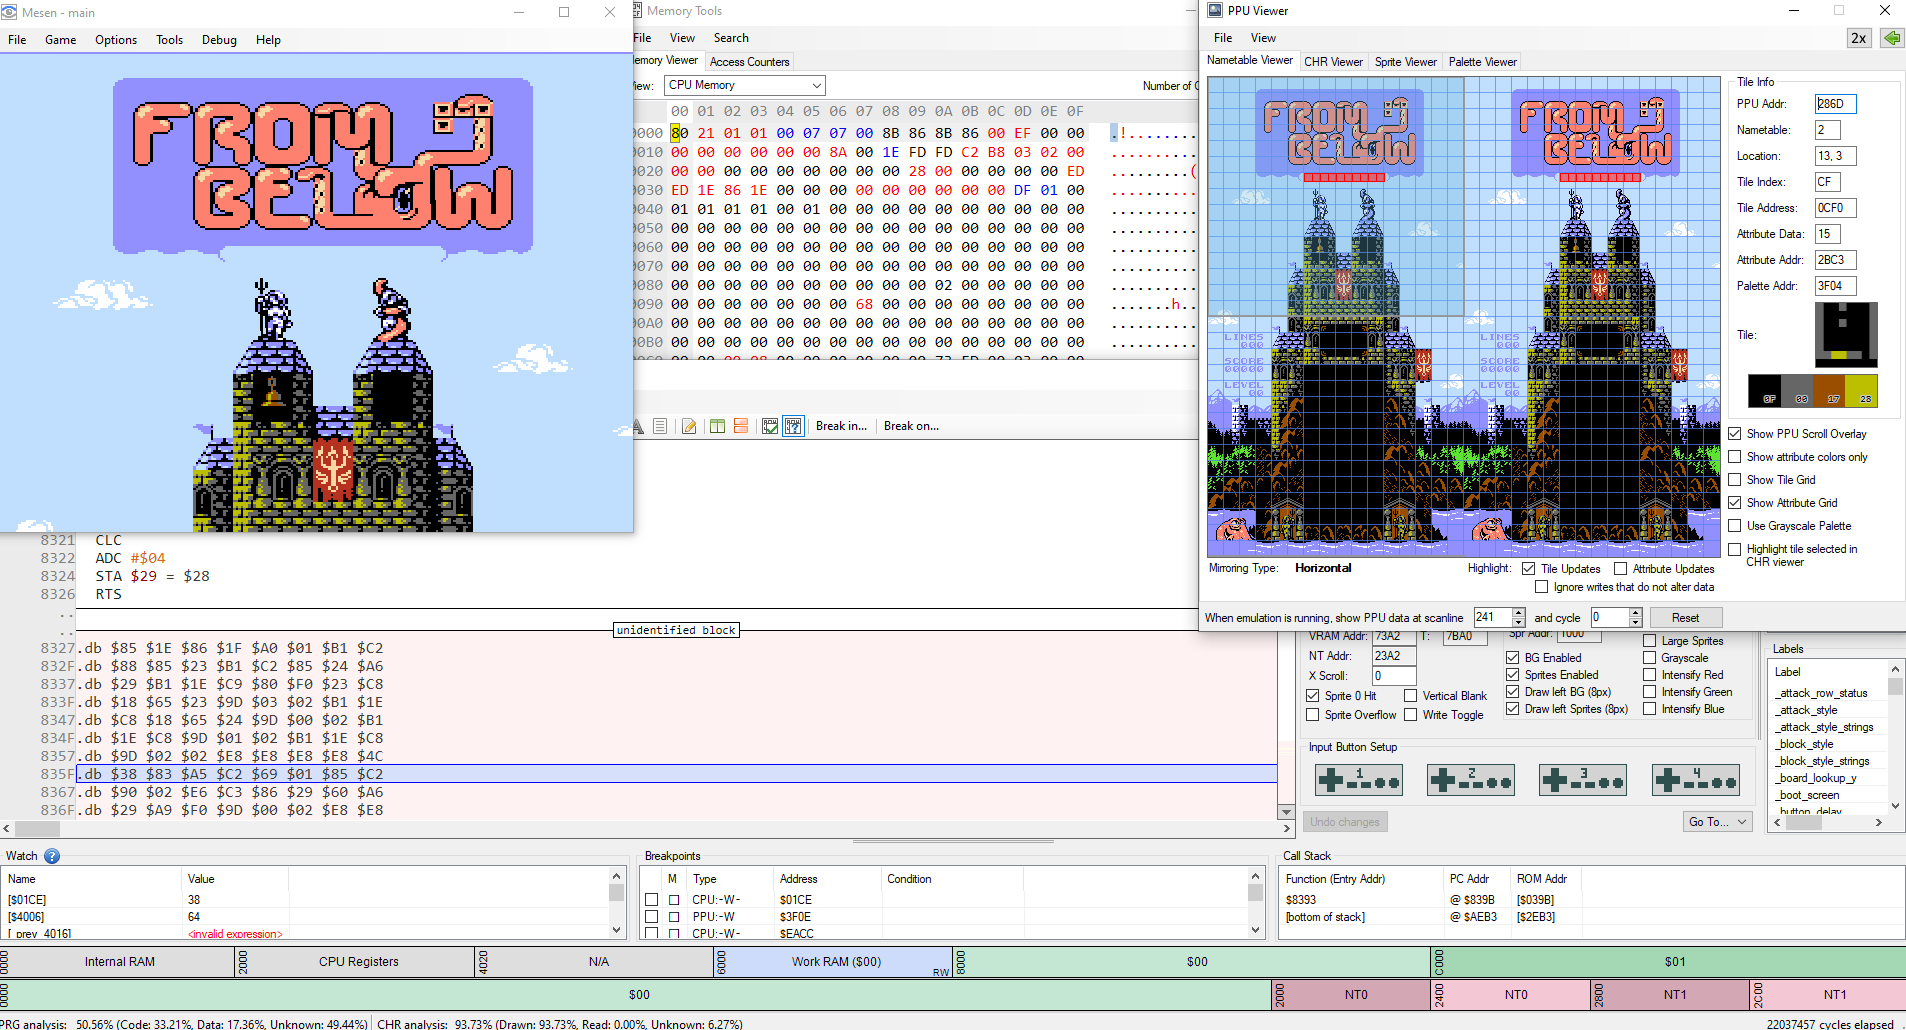Tick the Ignore writes that do not alter data checkbox
Image resolution: width=1906 pixels, height=1030 pixels.
pos(1541,587)
